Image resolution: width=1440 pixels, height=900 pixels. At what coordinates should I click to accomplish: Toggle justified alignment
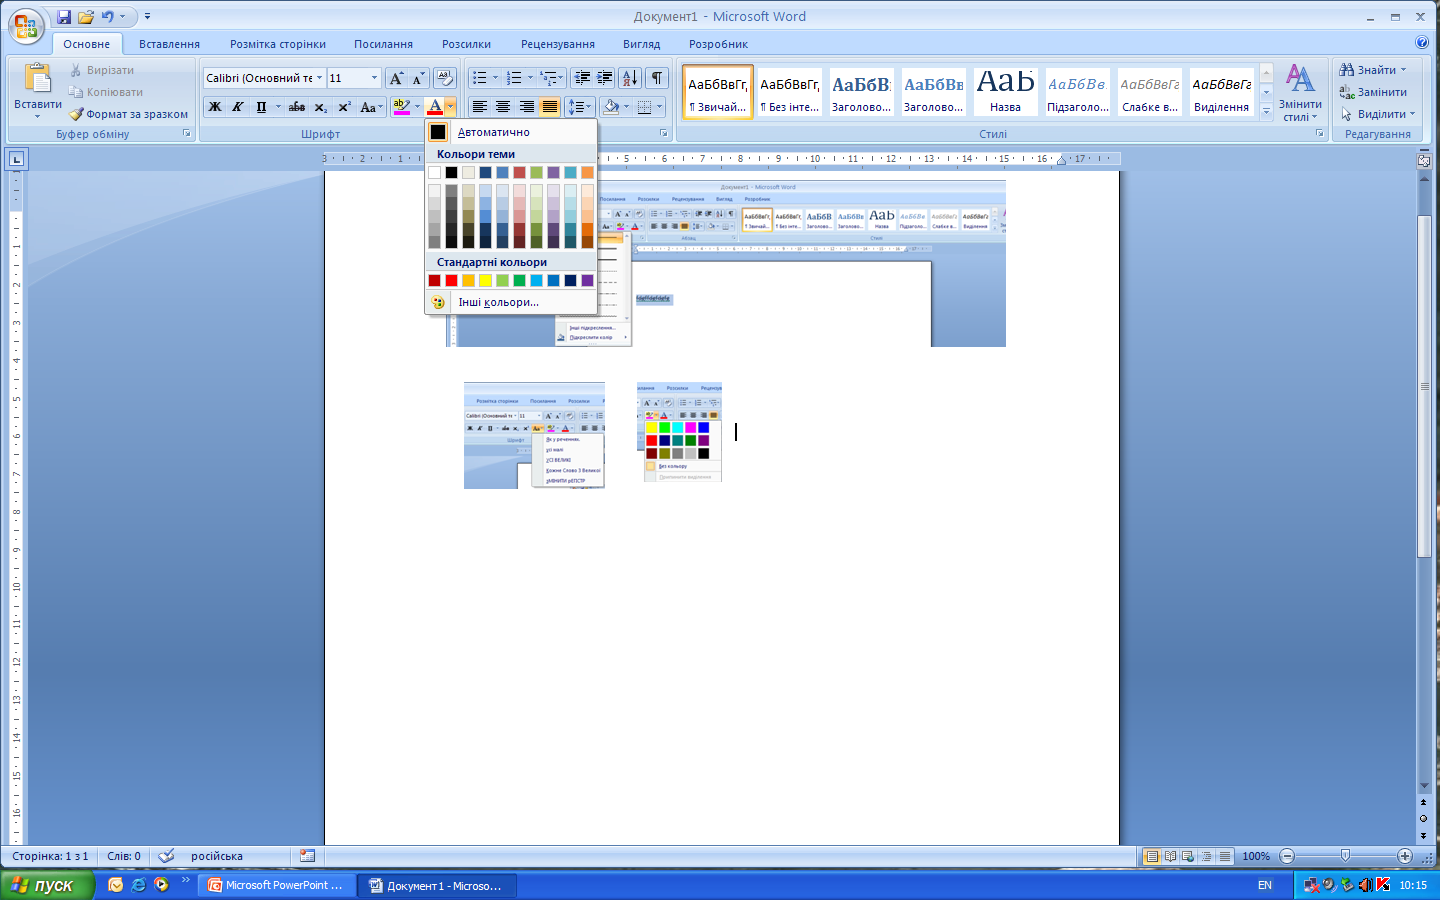click(x=549, y=107)
